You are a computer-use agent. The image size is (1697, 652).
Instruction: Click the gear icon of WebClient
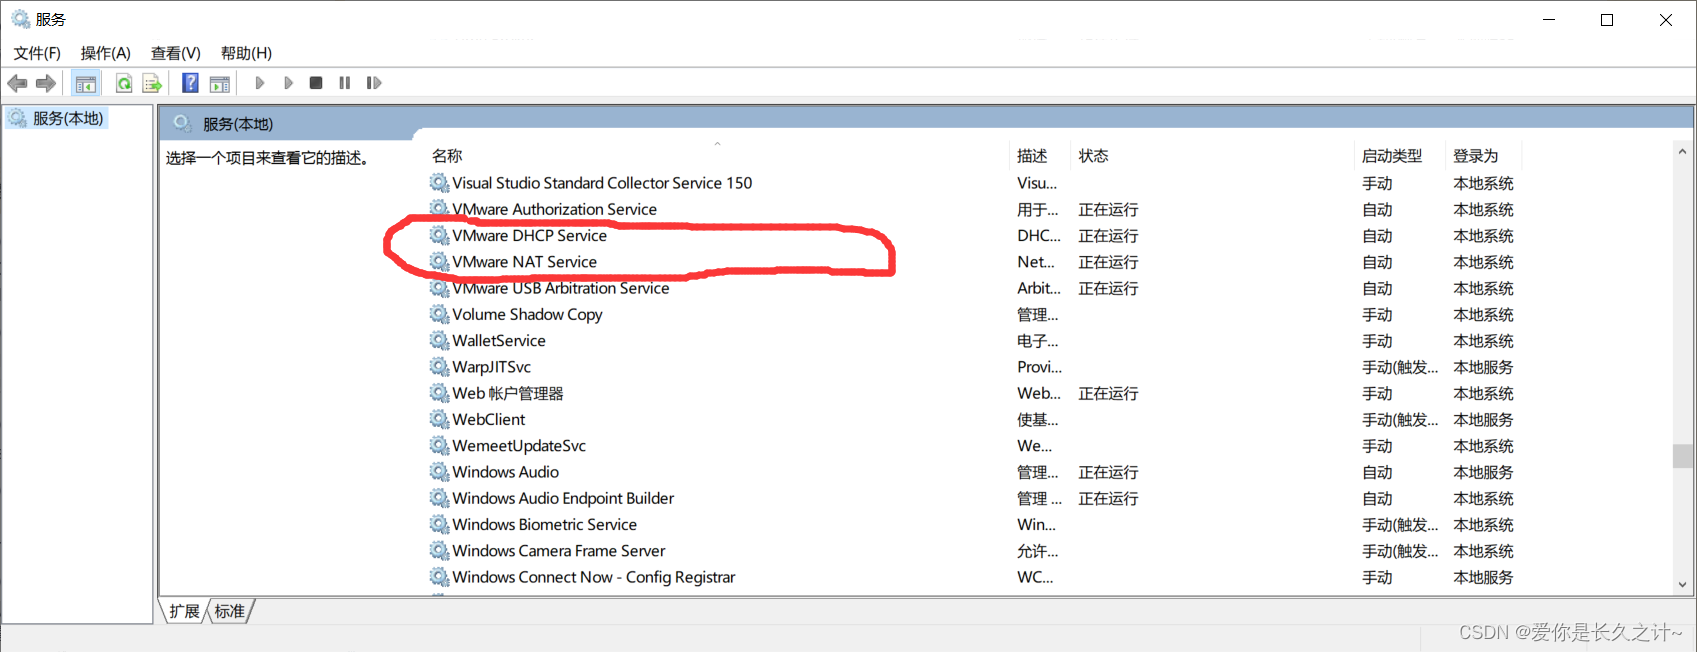point(439,419)
